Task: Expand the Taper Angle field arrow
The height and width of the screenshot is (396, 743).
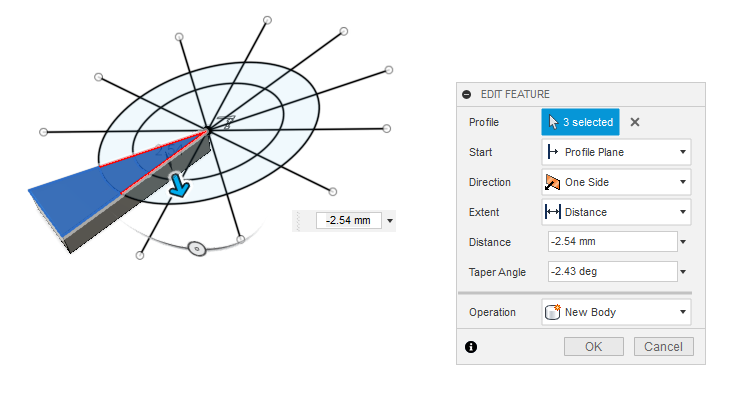Action: pyautogui.click(x=683, y=272)
